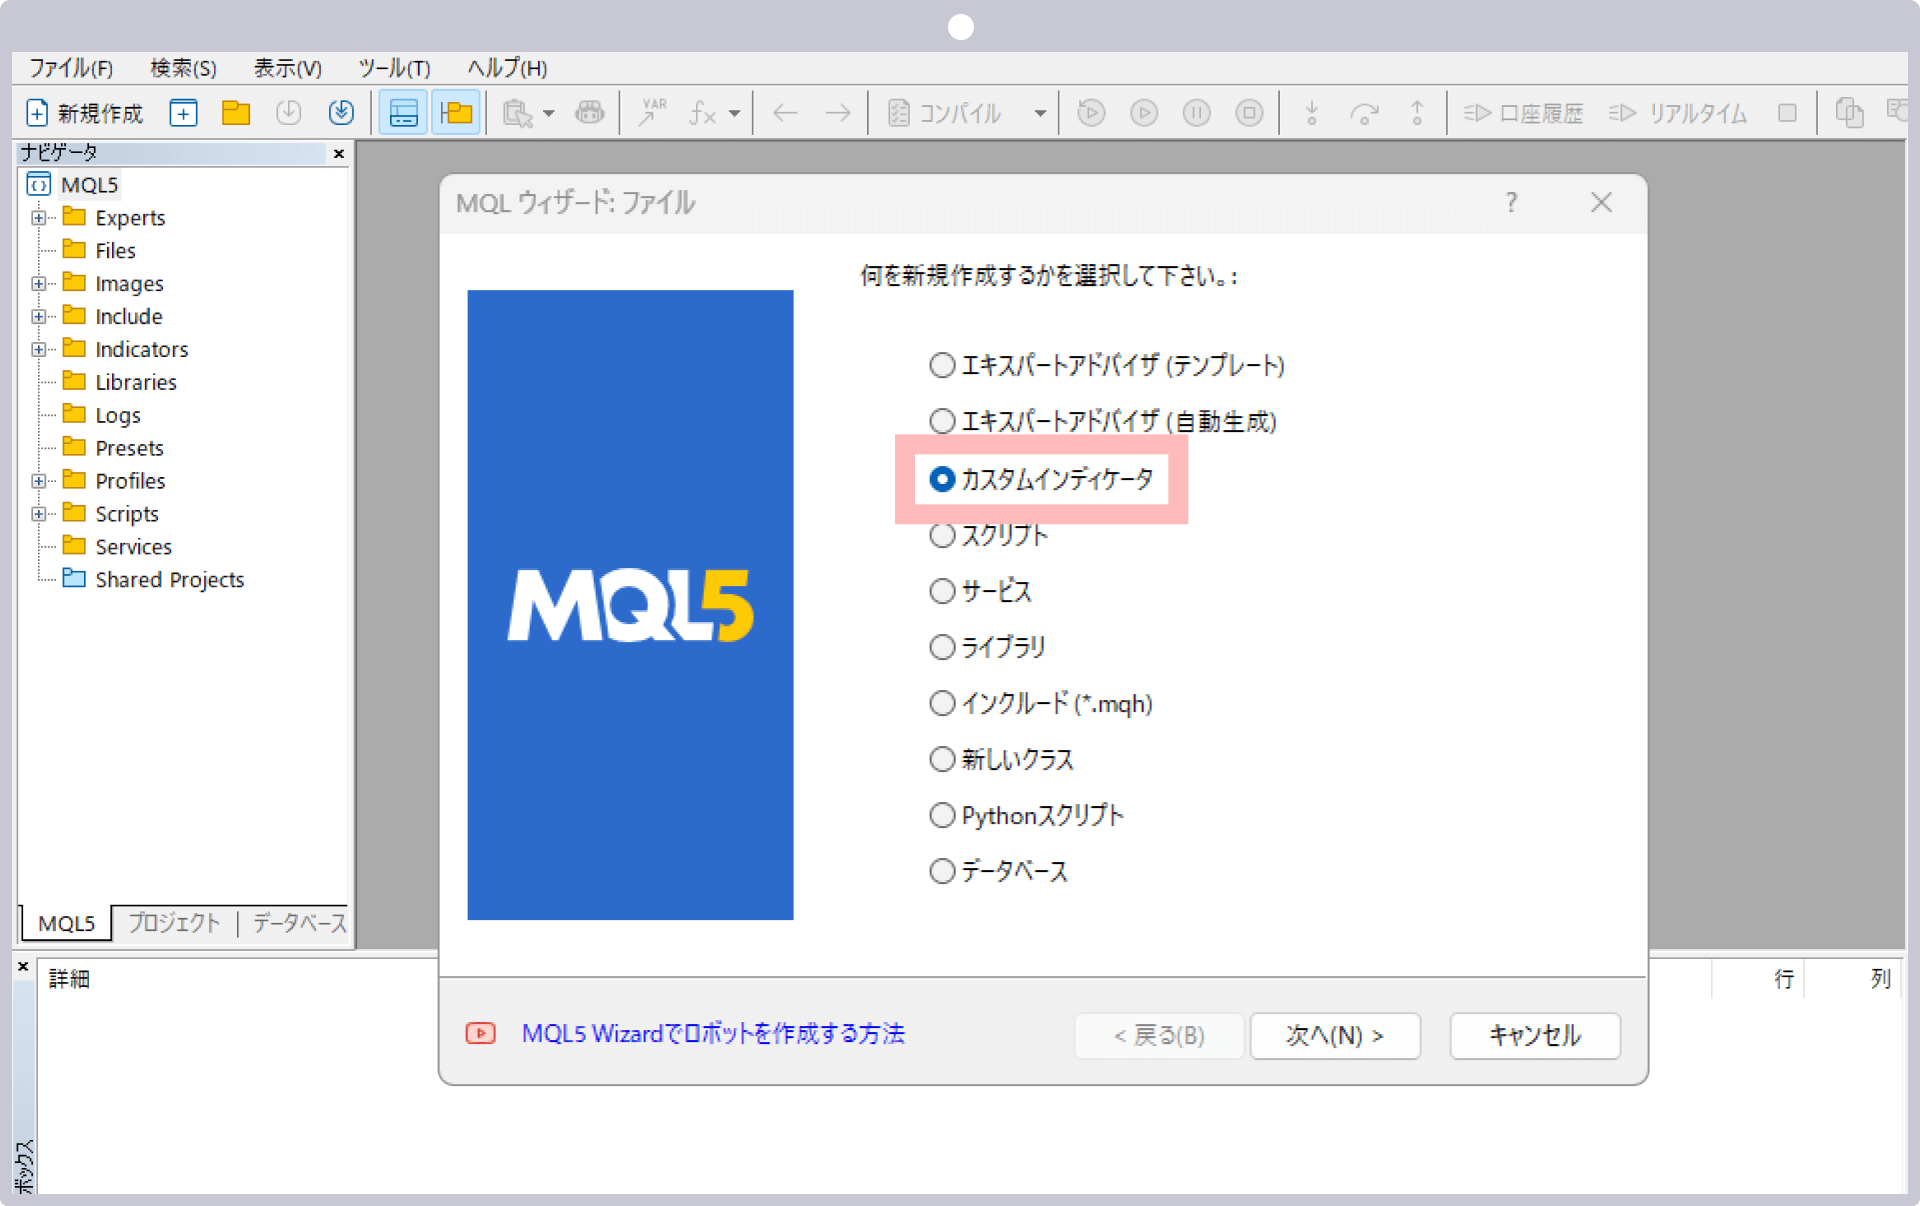Toggle the toolbox panel icon
Image resolution: width=1920 pixels, height=1206 pixels.
403,113
